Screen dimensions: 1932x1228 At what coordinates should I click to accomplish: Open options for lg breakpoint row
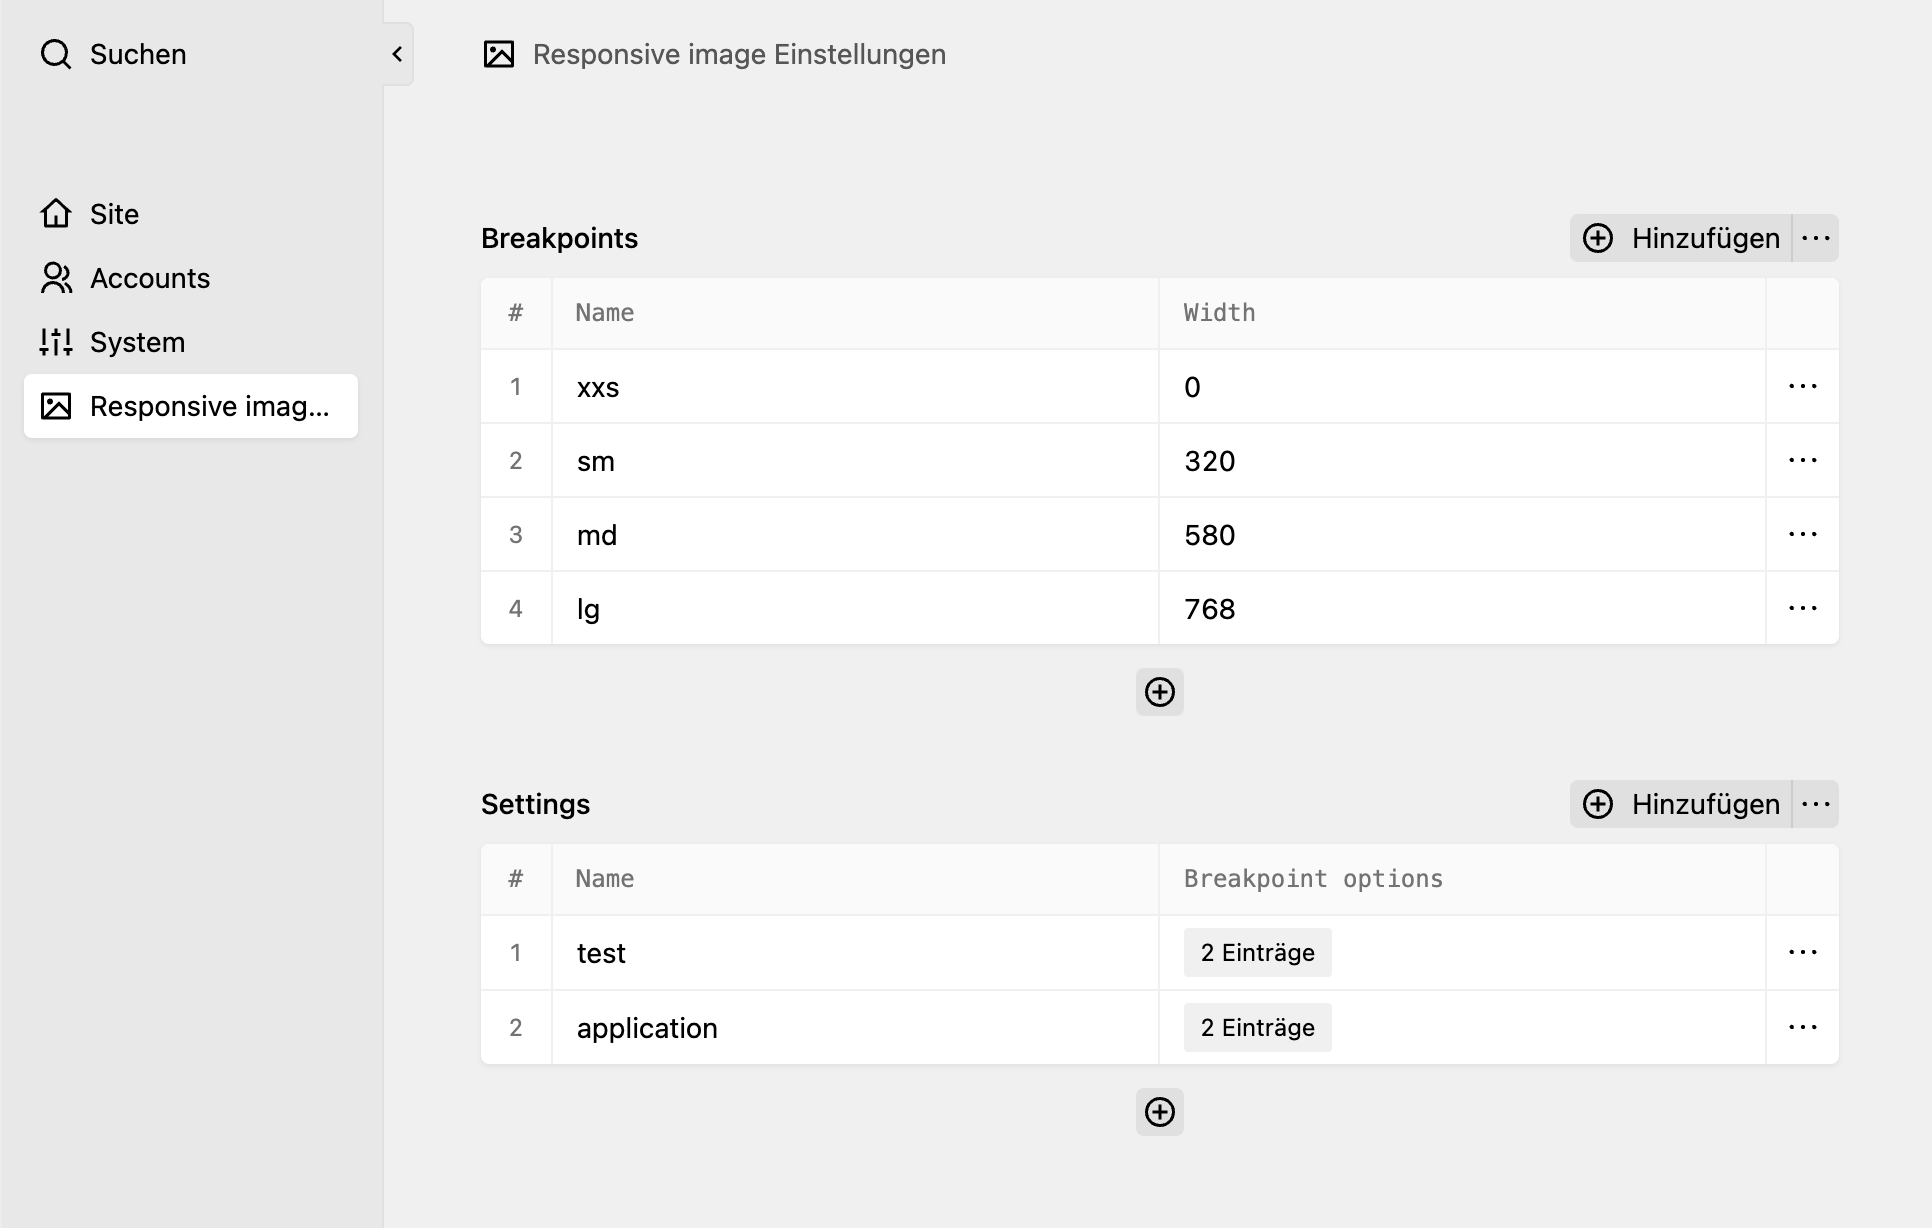click(1802, 608)
